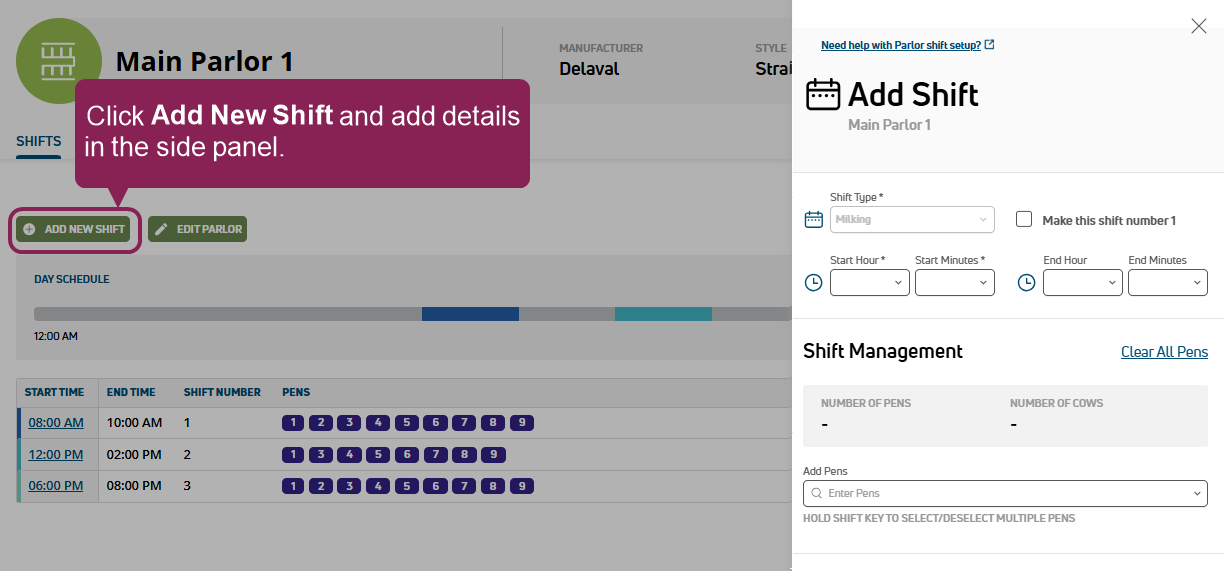Image resolution: width=1226 pixels, height=571 pixels.
Task: Open the End Hour dropdown
Action: coord(1082,283)
